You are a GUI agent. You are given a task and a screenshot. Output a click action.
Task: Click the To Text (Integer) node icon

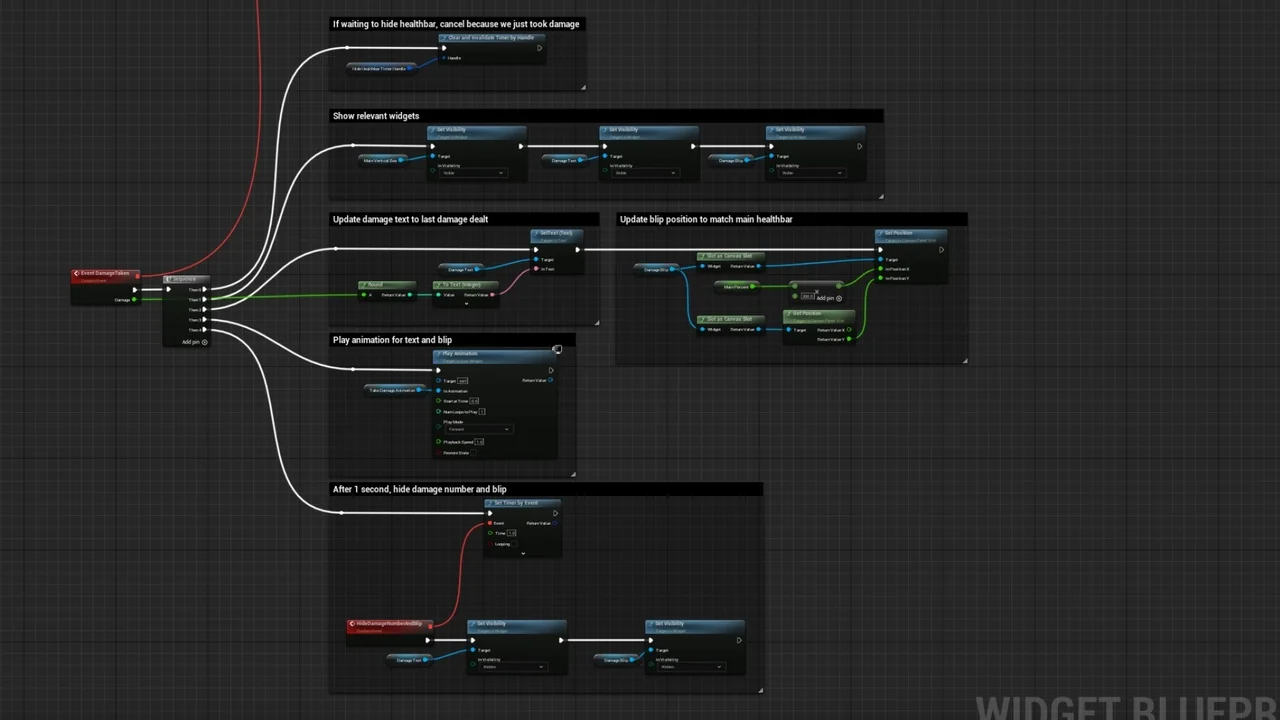pos(439,283)
